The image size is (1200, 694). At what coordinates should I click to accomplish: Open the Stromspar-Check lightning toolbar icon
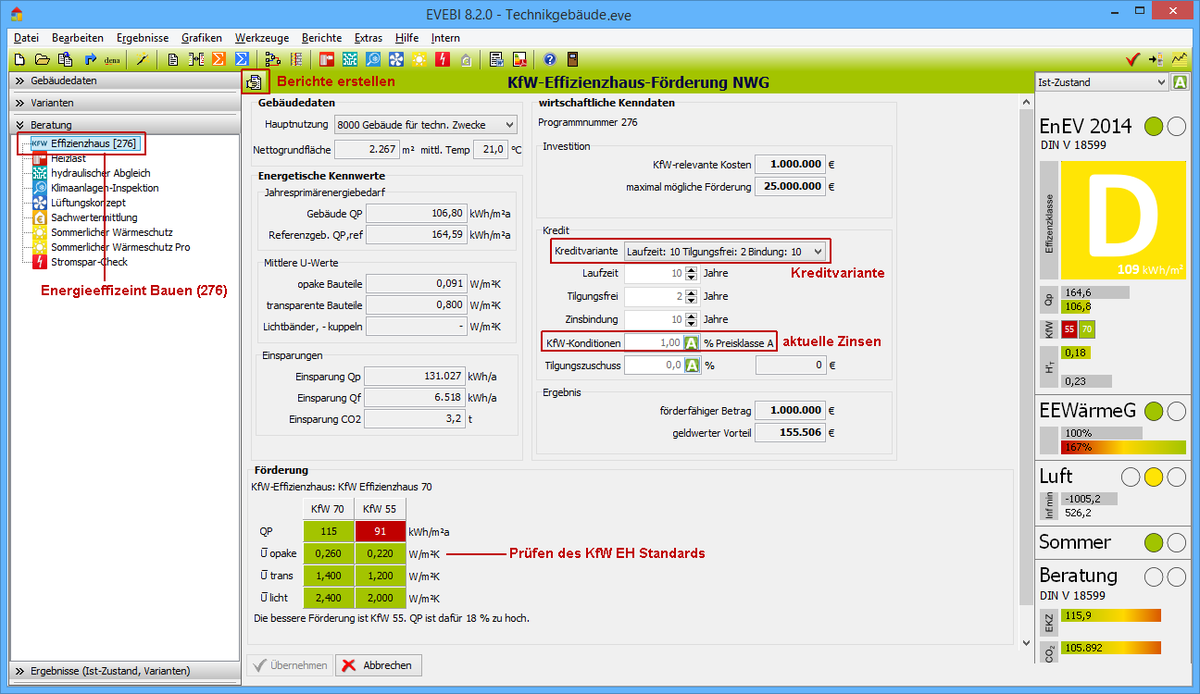click(442, 59)
